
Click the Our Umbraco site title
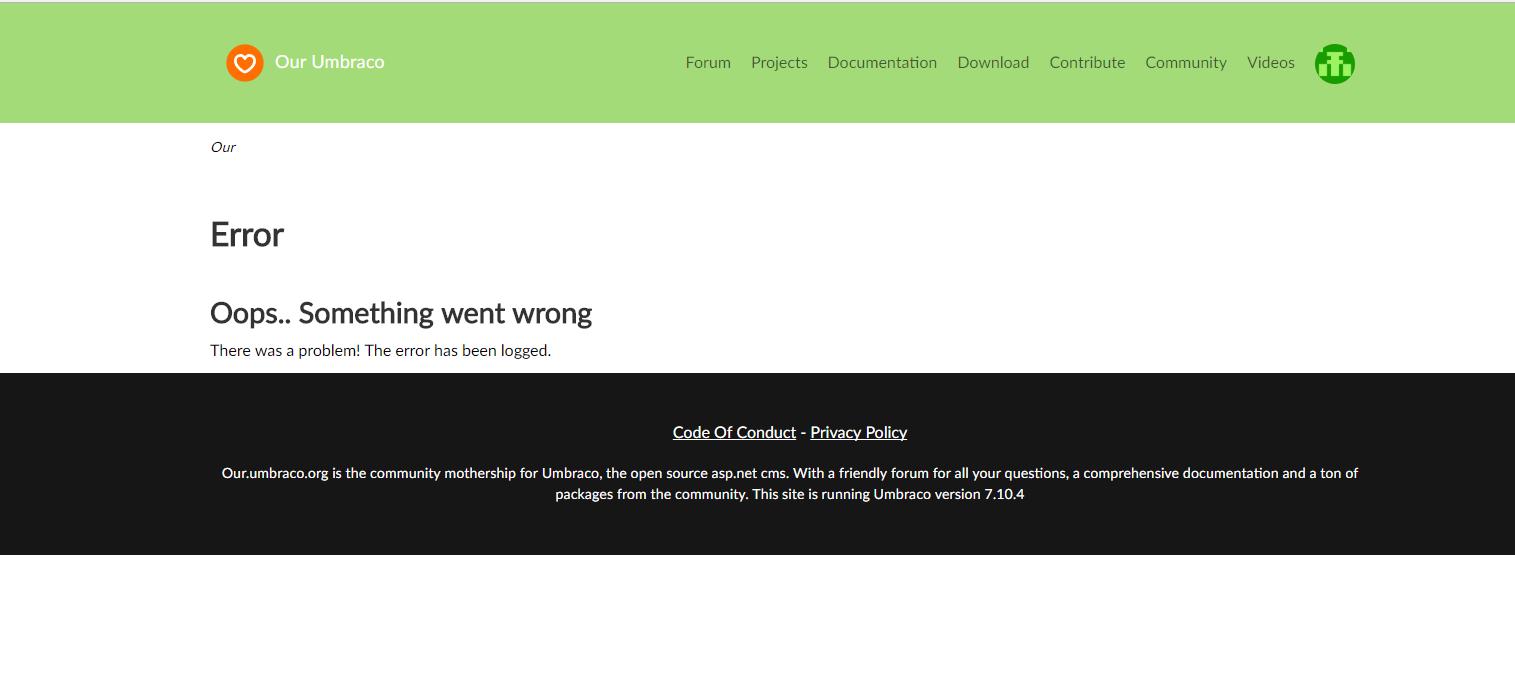pyautogui.click(x=329, y=62)
